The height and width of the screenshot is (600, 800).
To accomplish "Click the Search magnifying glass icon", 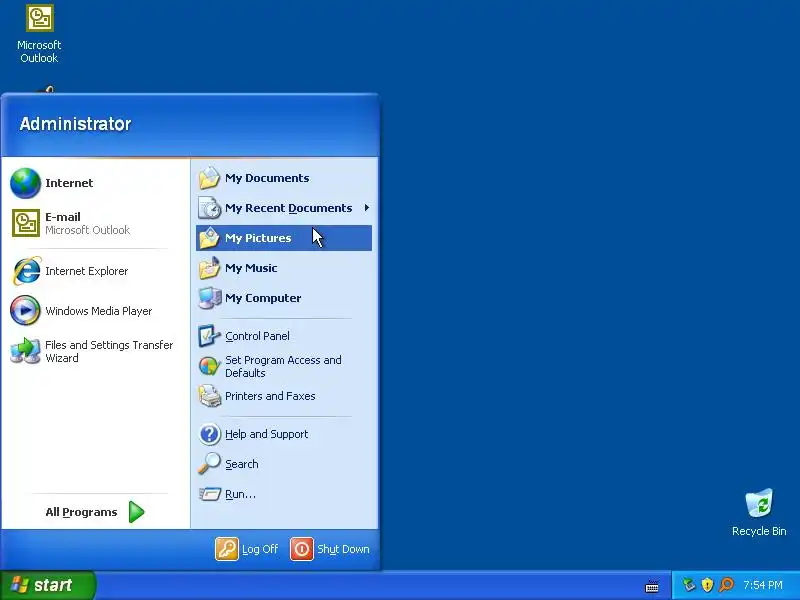I will click(x=209, y=464).
